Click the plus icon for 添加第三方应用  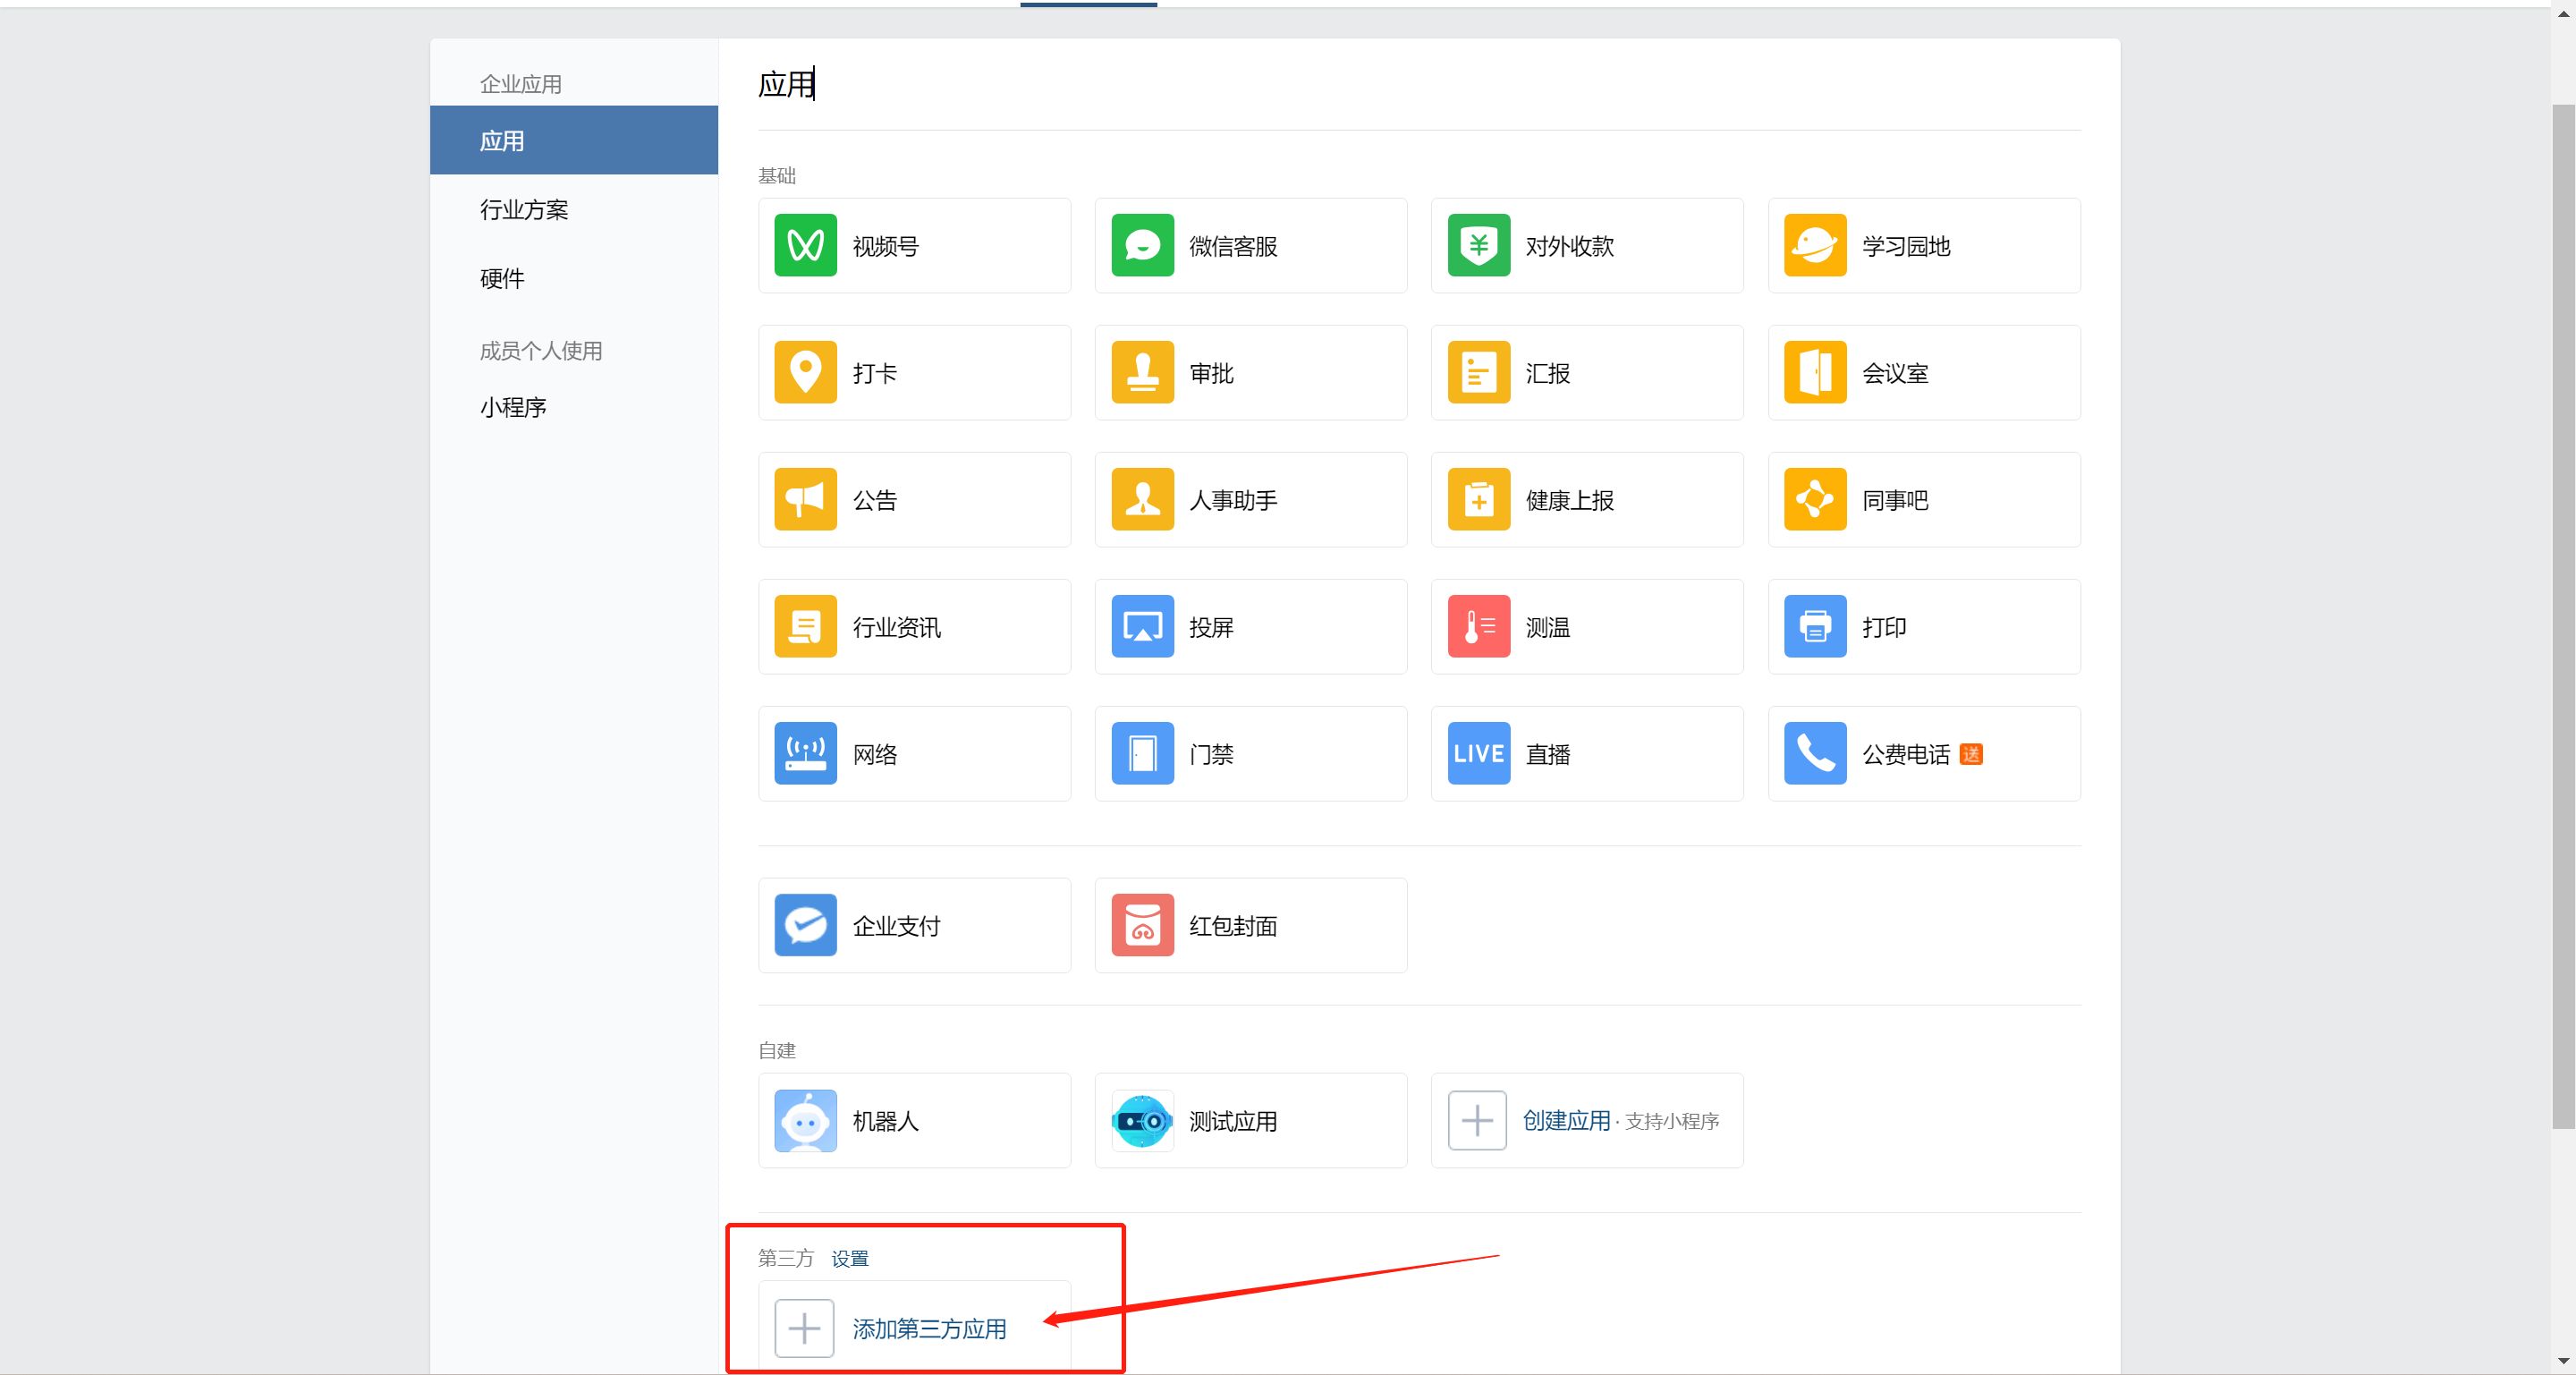point(804,1328)
